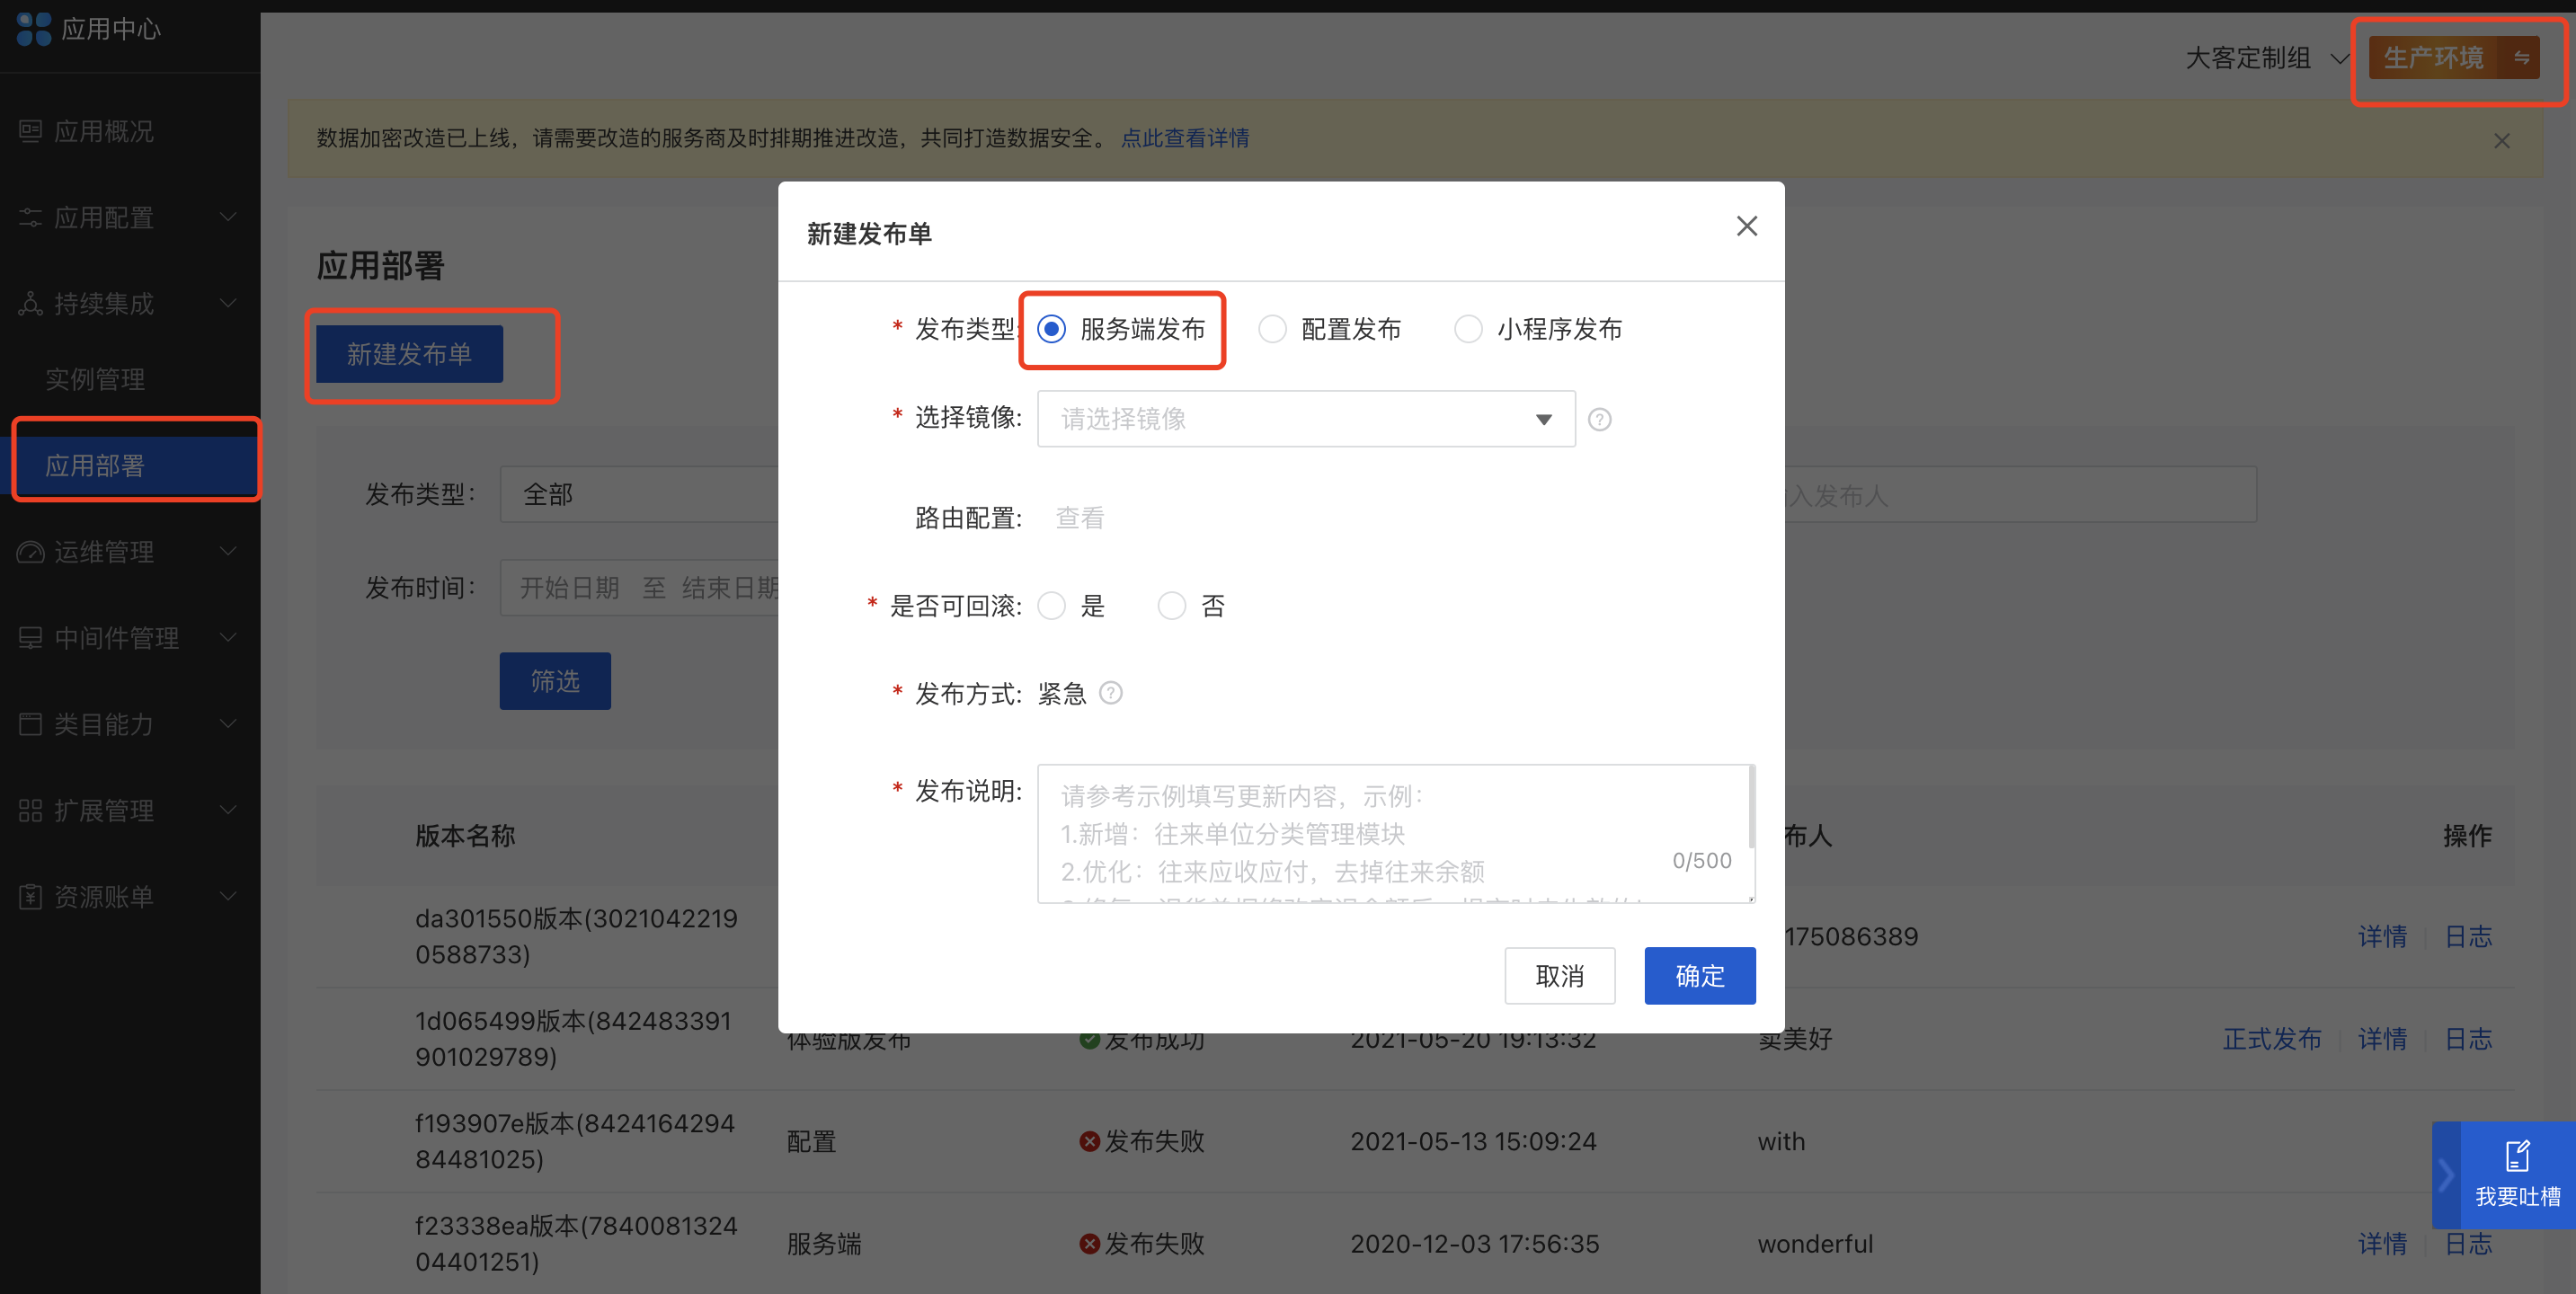Click the wonderful publisher cell
The width and height of the screenshot is (2576, 1294).
(x=1815, y=1243)
